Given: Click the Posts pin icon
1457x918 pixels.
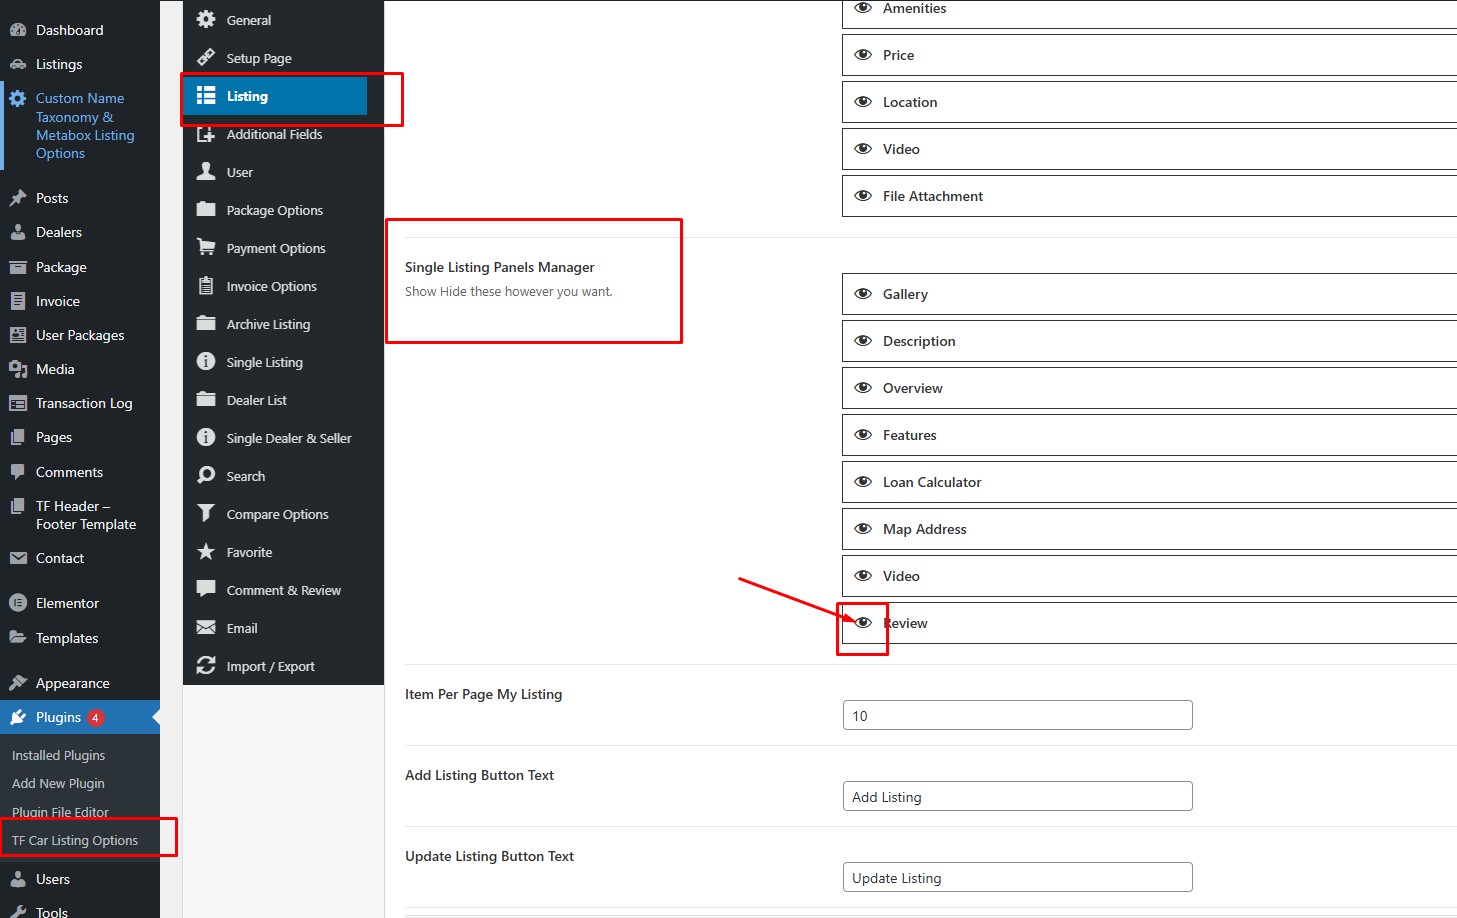Looking at the screenshot, I should tap(18, 198).
